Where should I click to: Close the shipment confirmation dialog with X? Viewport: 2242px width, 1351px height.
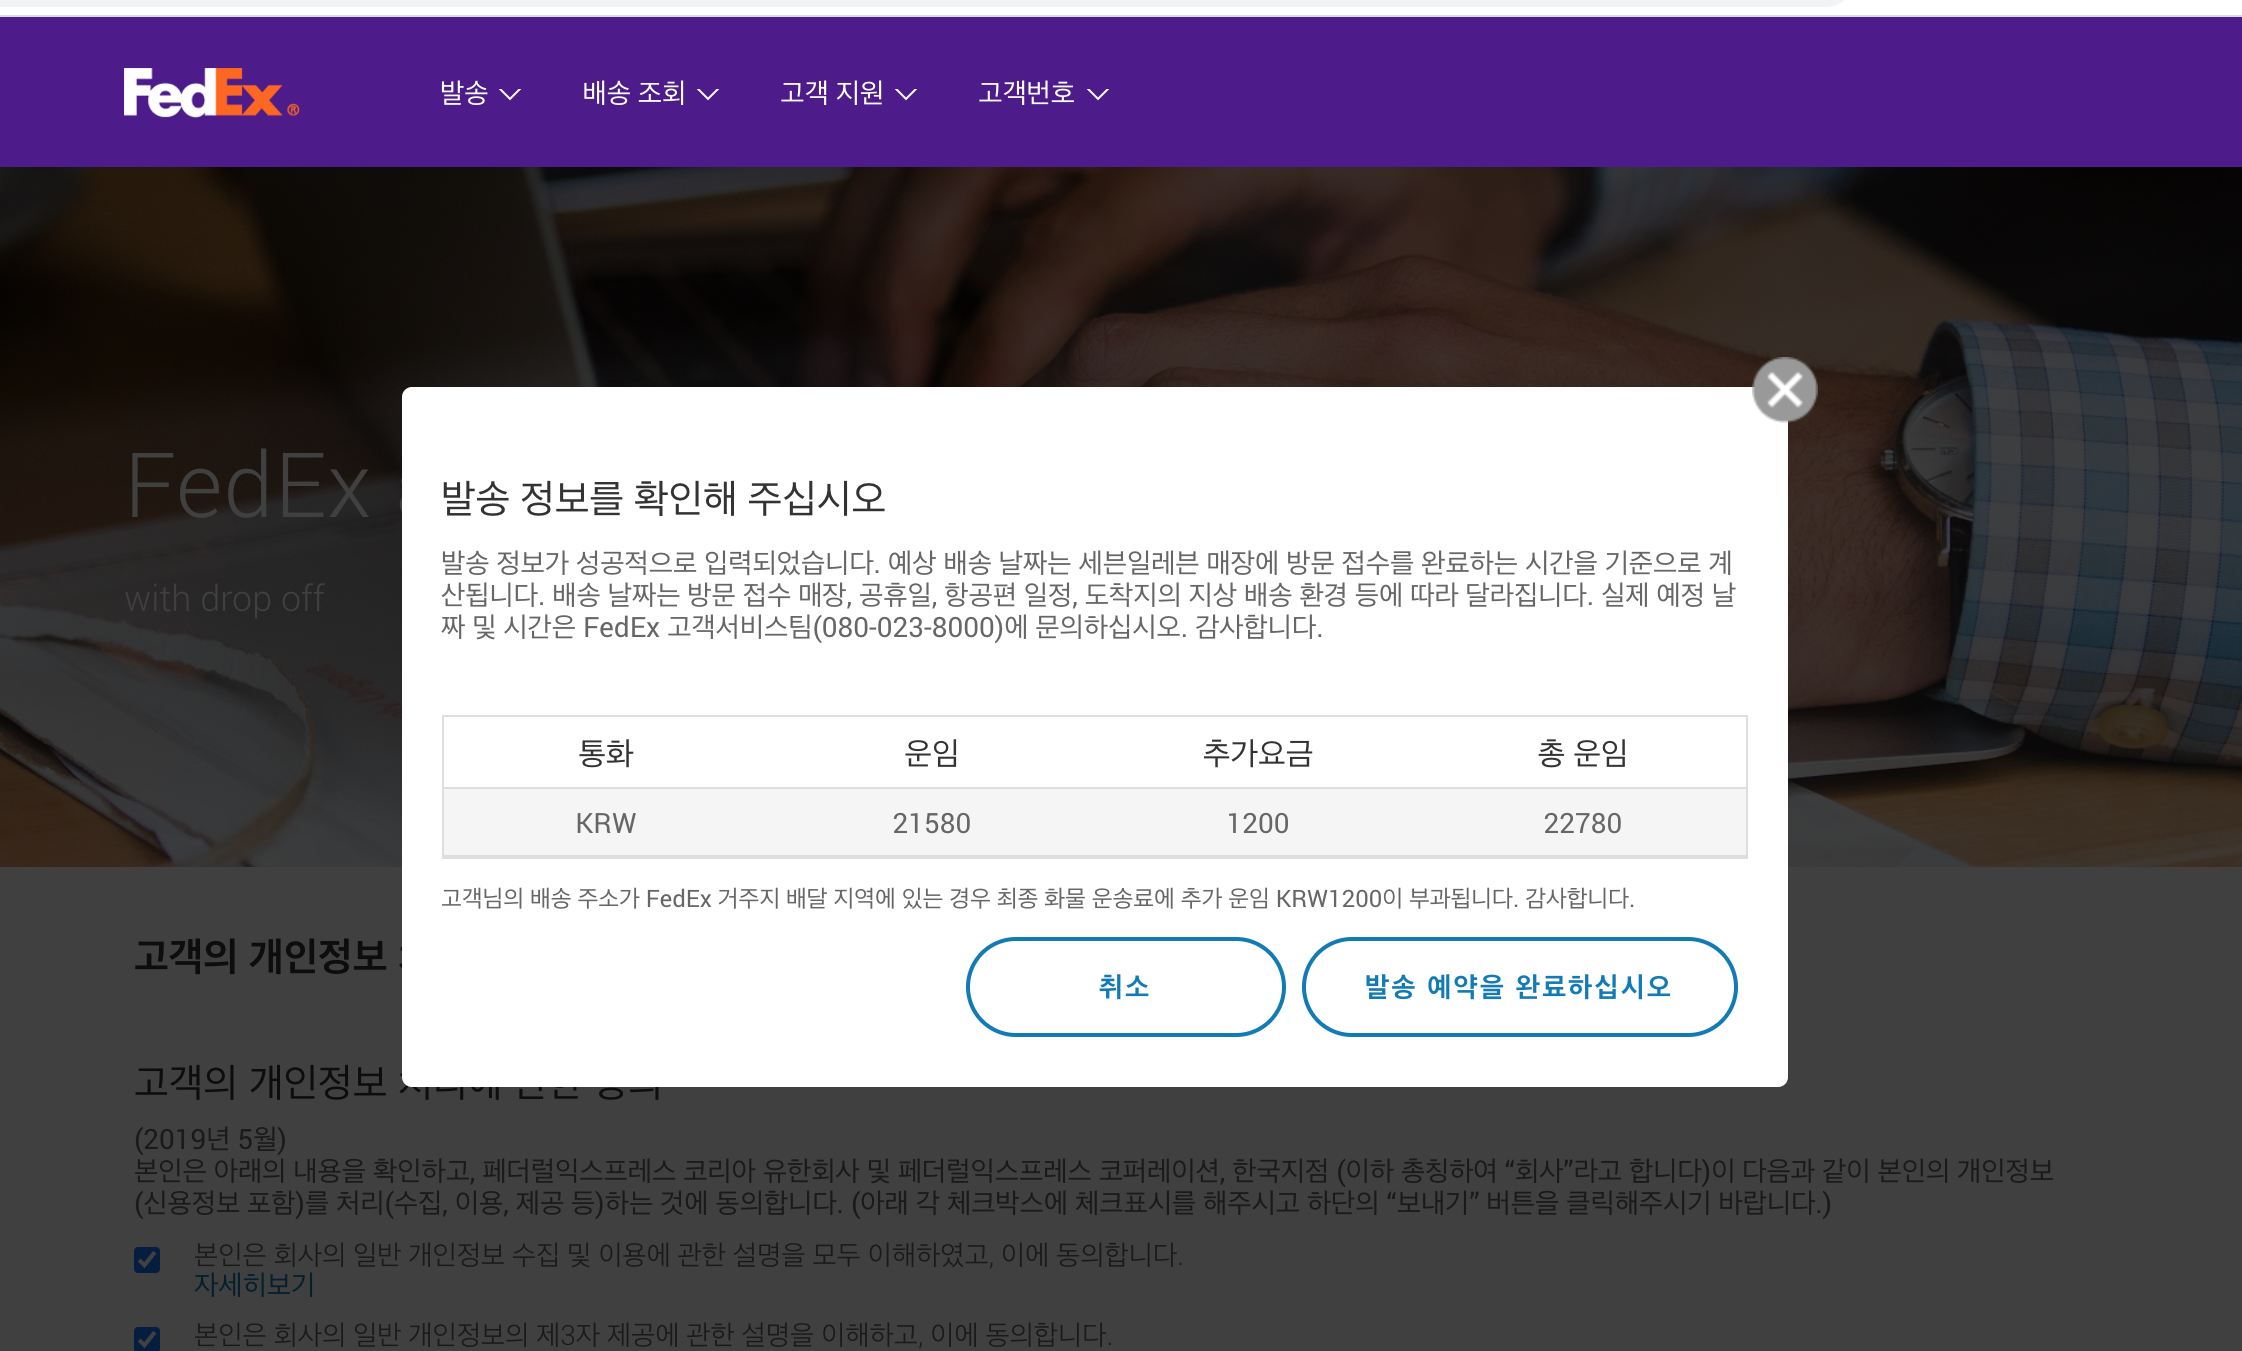[1784, 390]
